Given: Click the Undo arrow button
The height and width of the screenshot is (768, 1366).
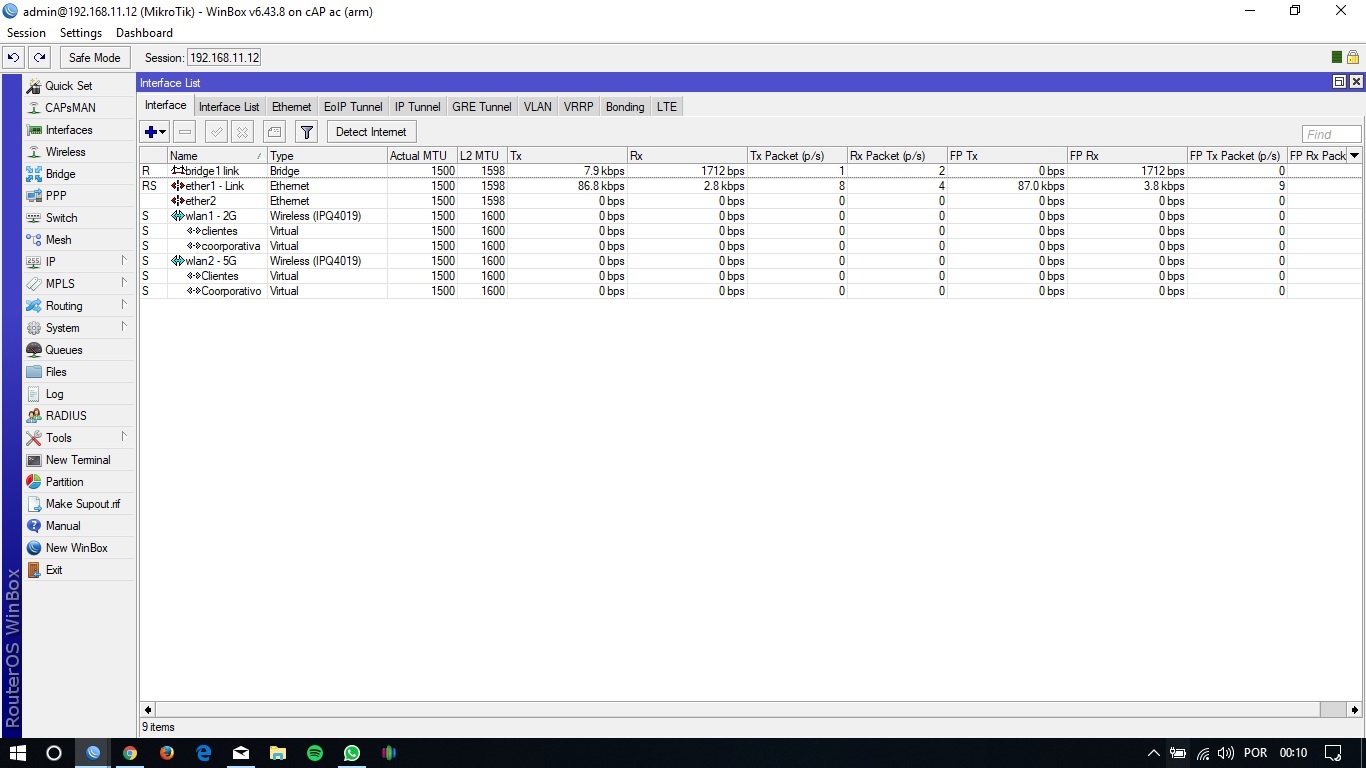Looking at the screenshot, I should 14,58.
